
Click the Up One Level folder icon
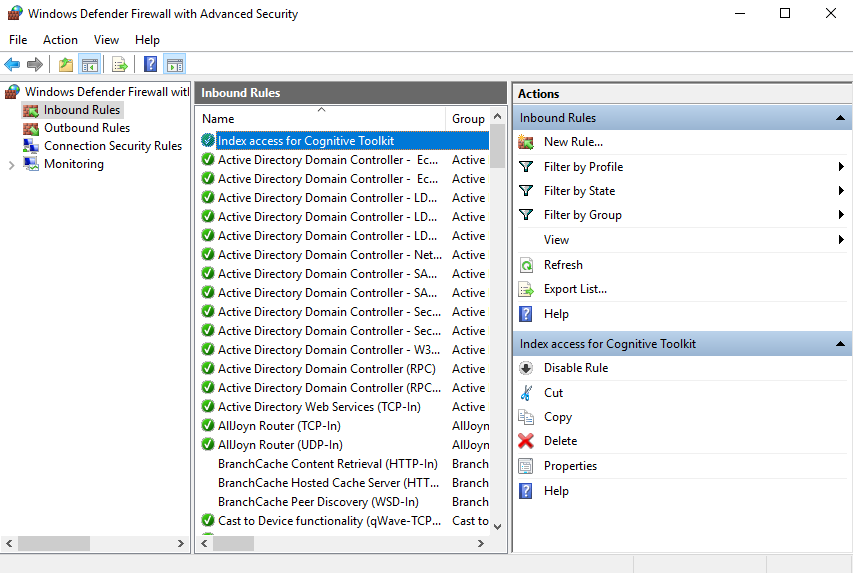[66, 65]
